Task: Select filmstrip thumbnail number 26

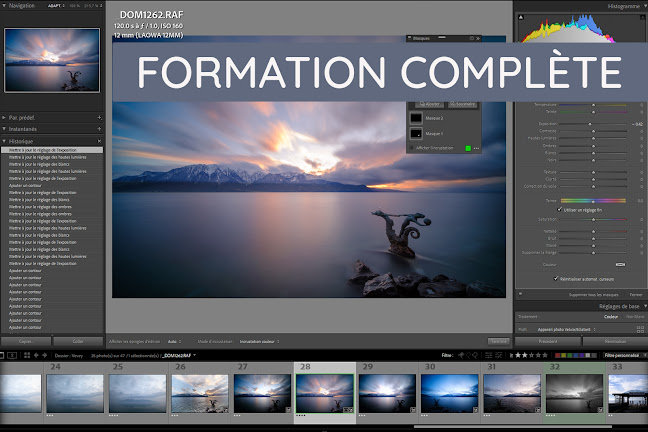Action: pos(200,393)
